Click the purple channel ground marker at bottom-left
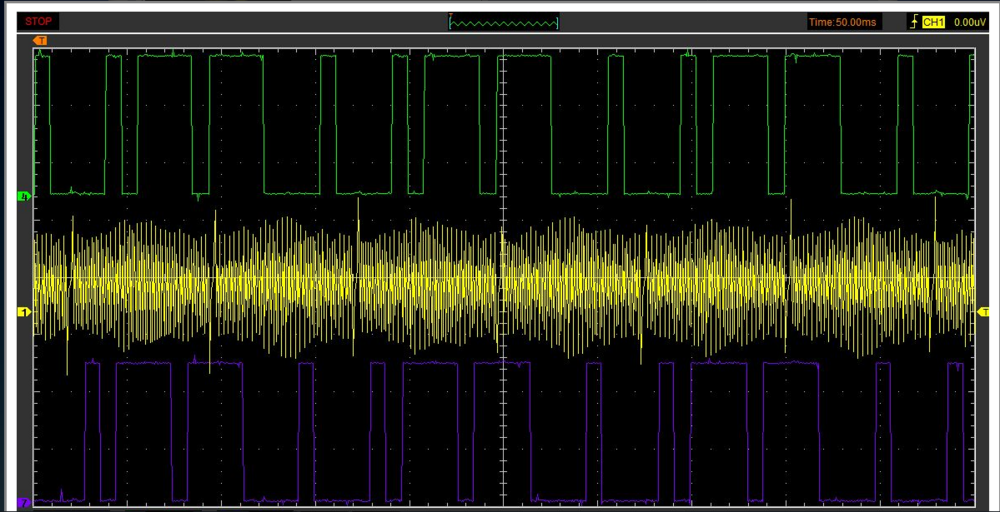The height and width of the screenshot is (512, 1000). click(x=24, y=501)
